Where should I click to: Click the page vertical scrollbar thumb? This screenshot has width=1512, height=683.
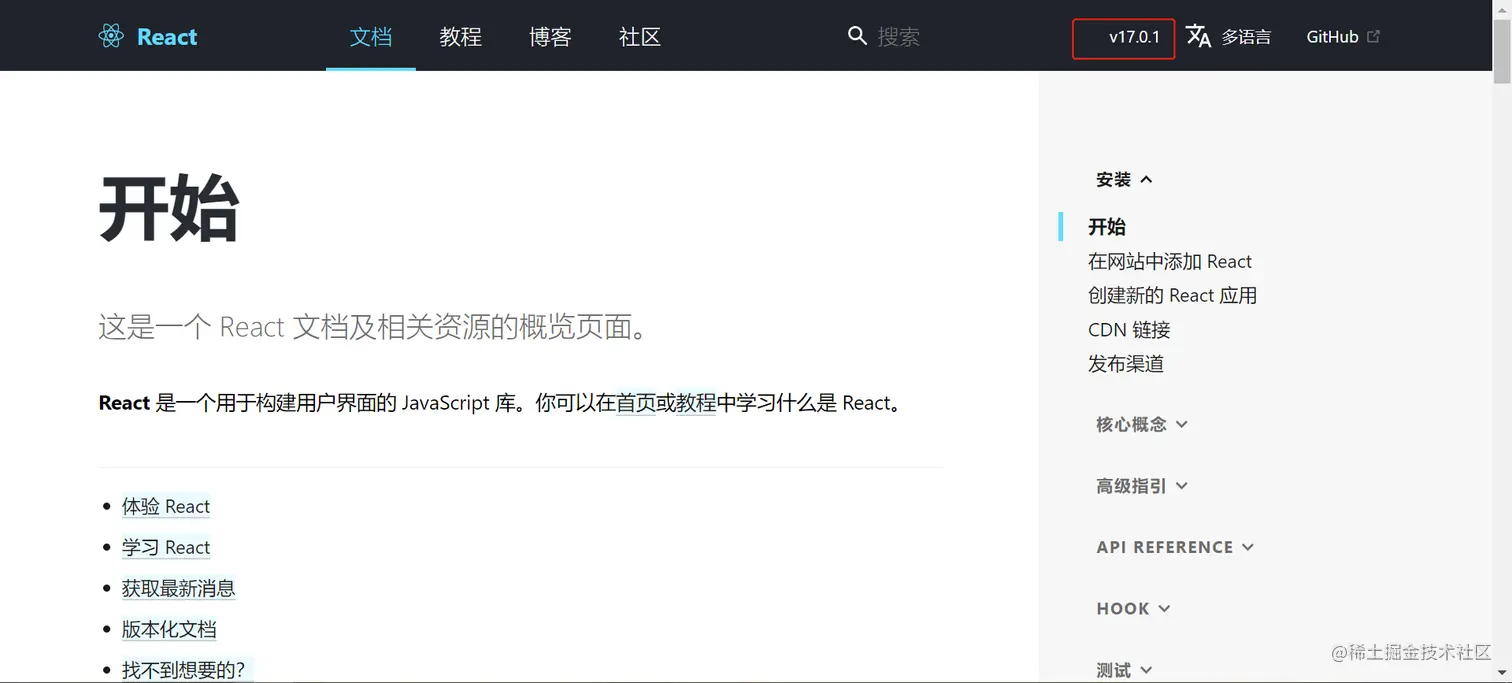tap(1502, 50)
